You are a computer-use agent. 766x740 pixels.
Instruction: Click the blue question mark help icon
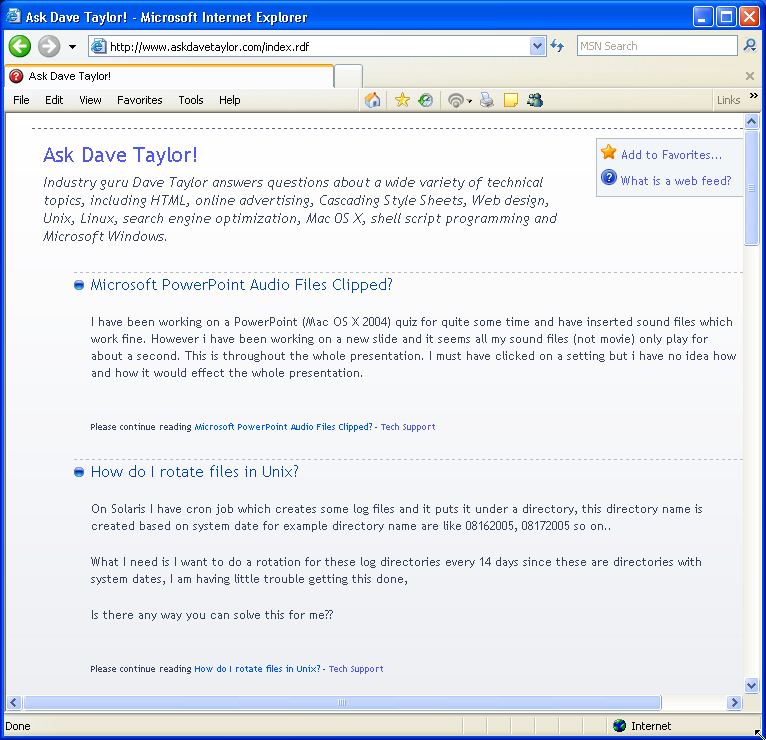[x=609, y=177]
